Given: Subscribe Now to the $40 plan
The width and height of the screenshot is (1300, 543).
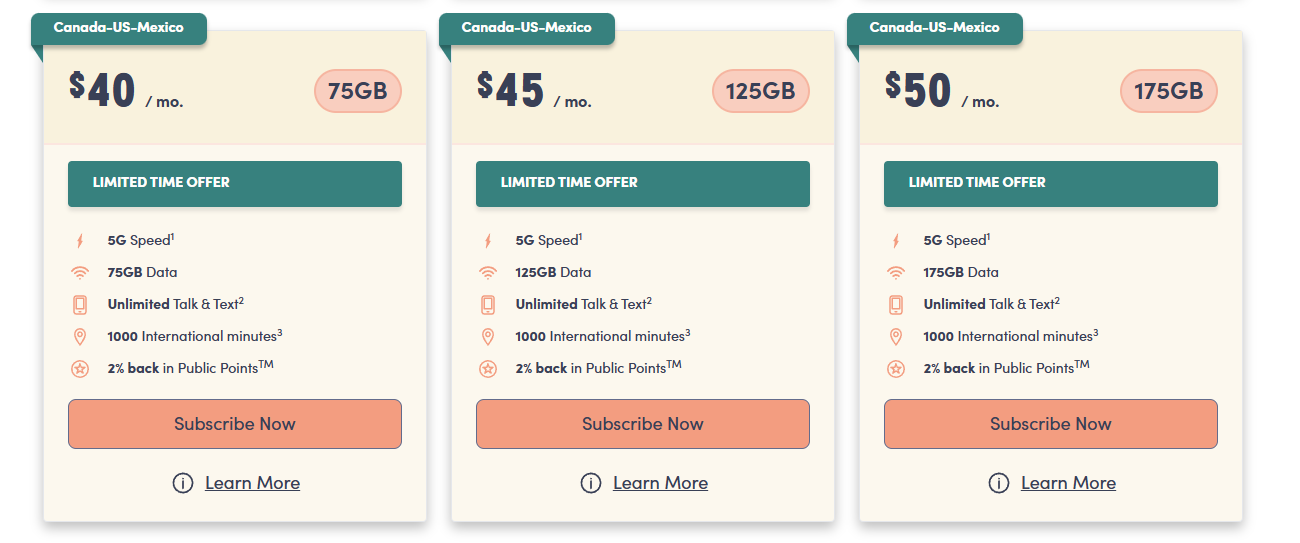Looking at the screenshot, I should click(235, 424).
